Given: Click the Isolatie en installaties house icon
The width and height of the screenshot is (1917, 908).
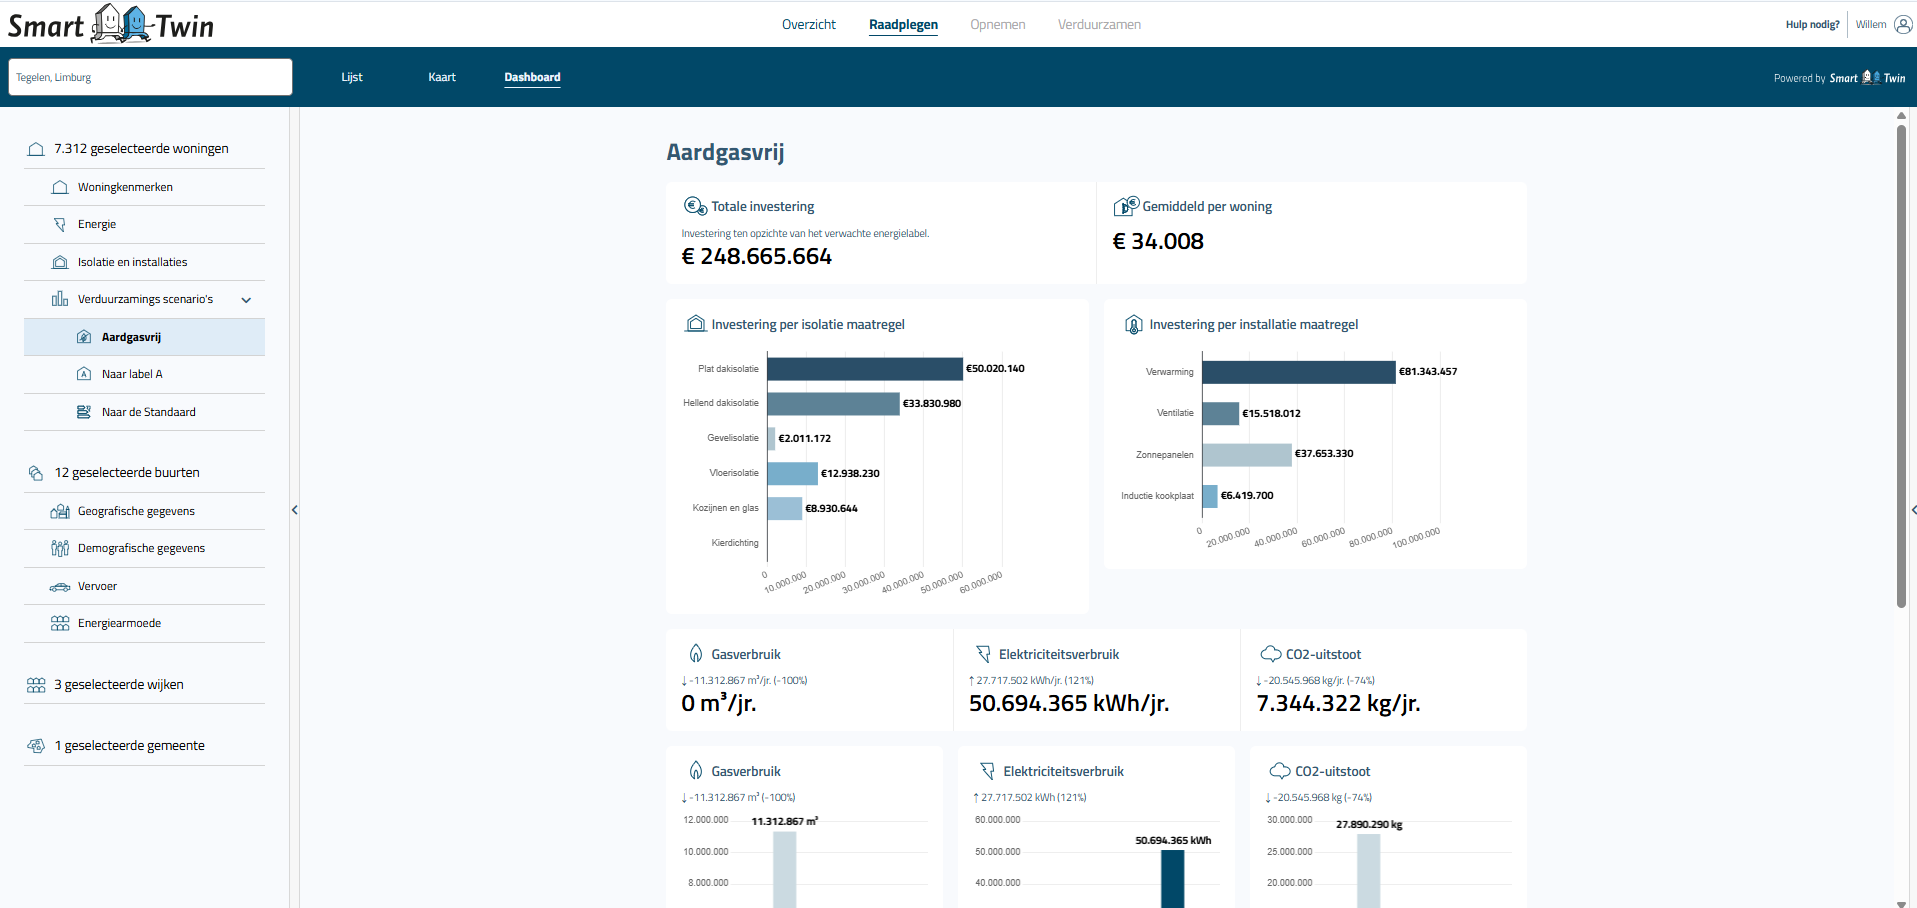Looking at the screenshot, I should 61,261.
